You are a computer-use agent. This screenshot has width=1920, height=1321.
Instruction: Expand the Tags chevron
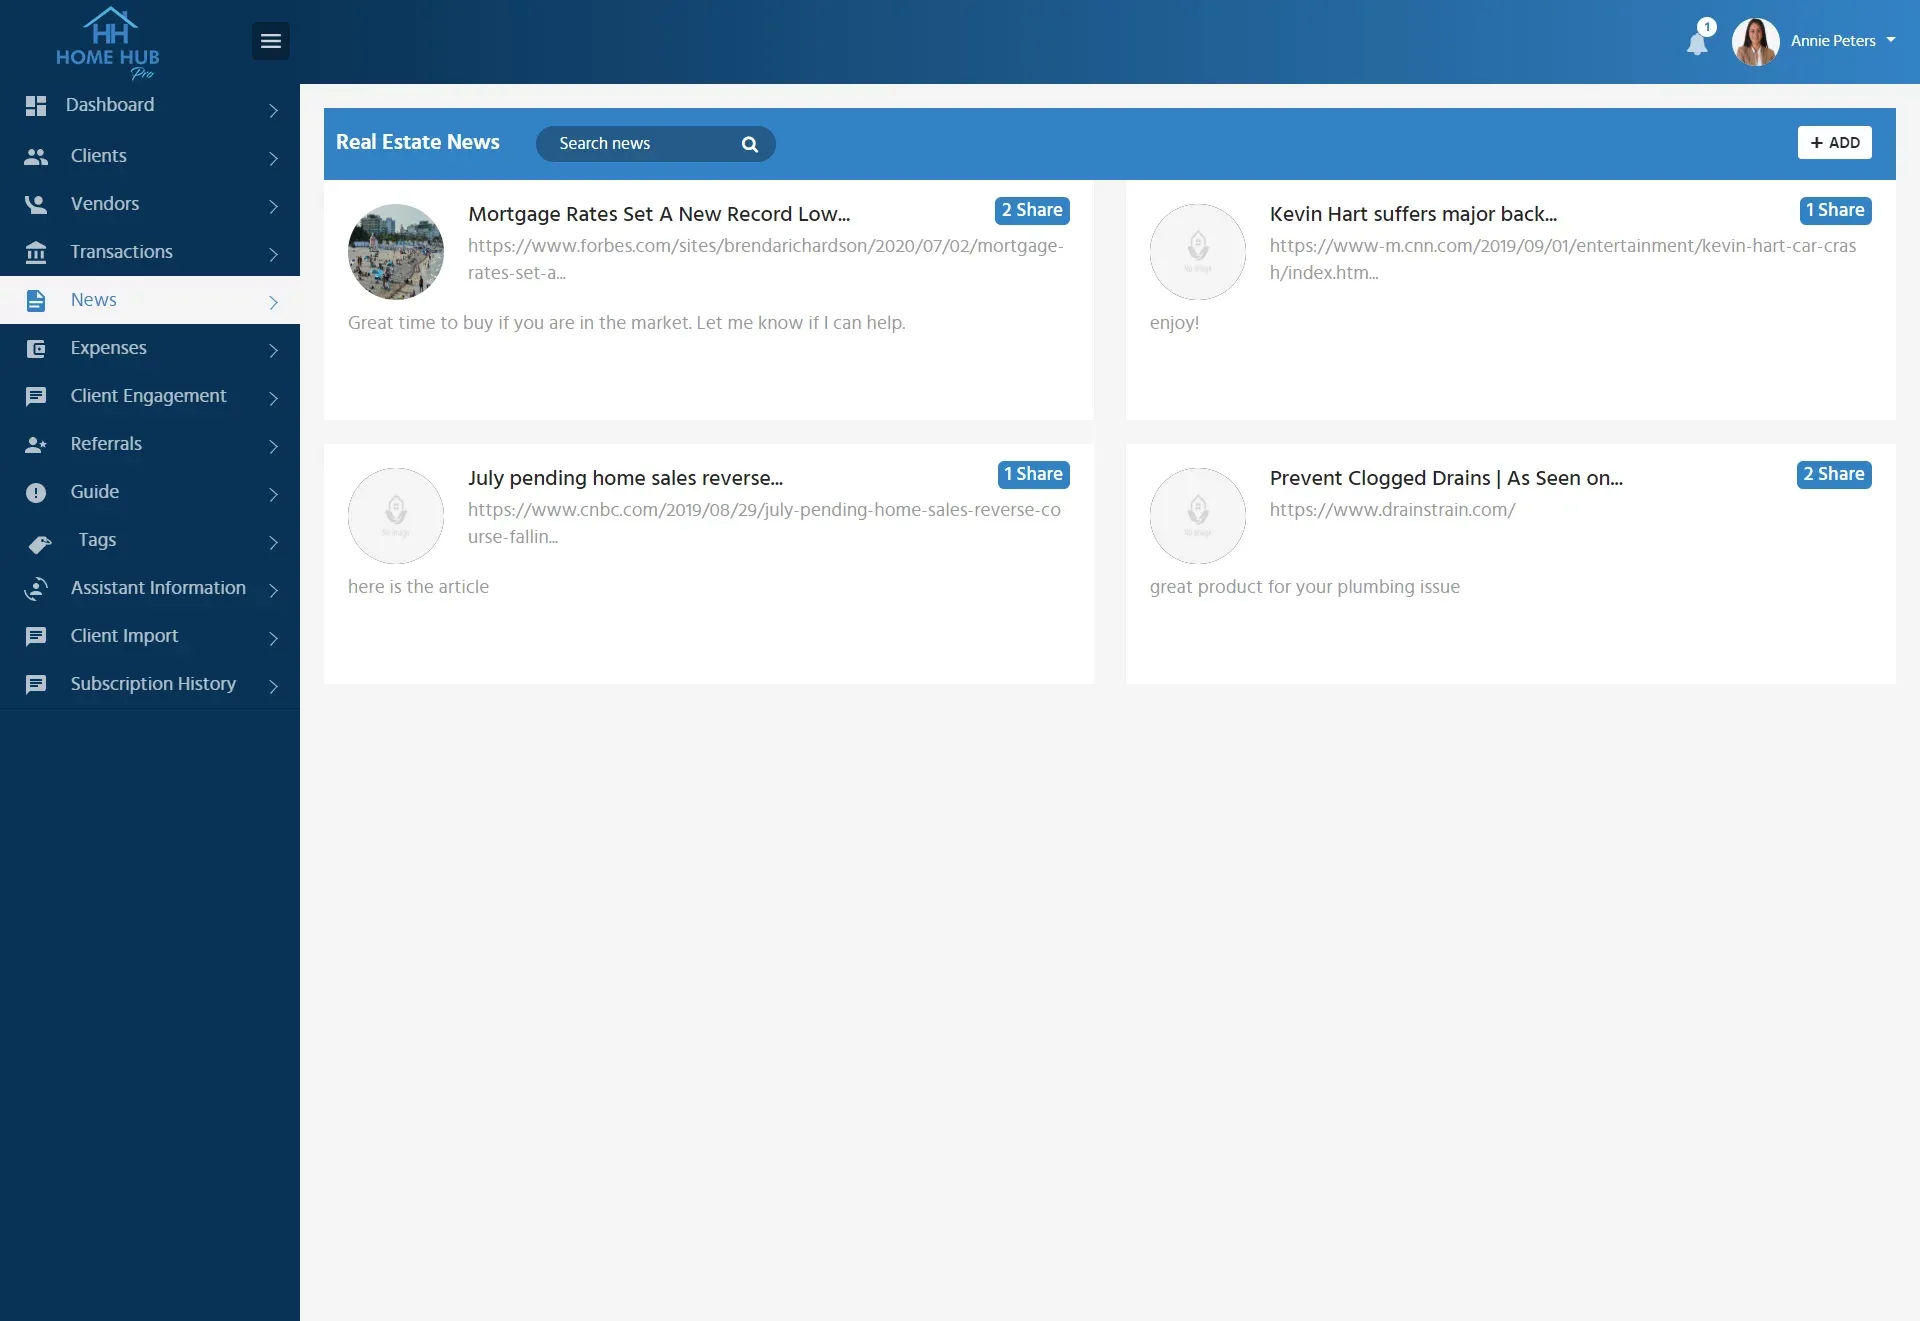pyautogui.click(x=273, y=542)
